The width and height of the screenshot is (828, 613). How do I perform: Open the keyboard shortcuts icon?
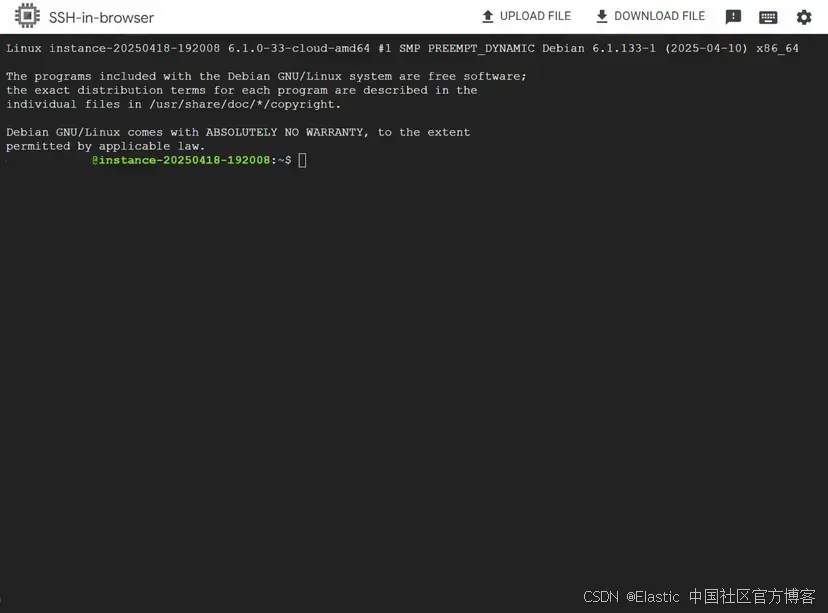click(x=768, y=17)
